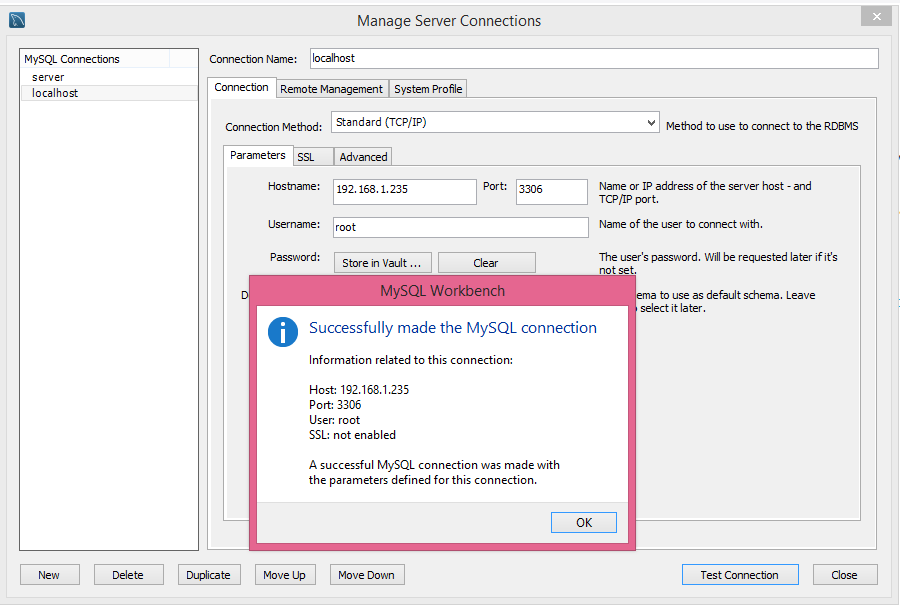900x605 pixels.
Task: Open the Connection Method dropdown
Action: pyautogui.click(x=494, y=124)
